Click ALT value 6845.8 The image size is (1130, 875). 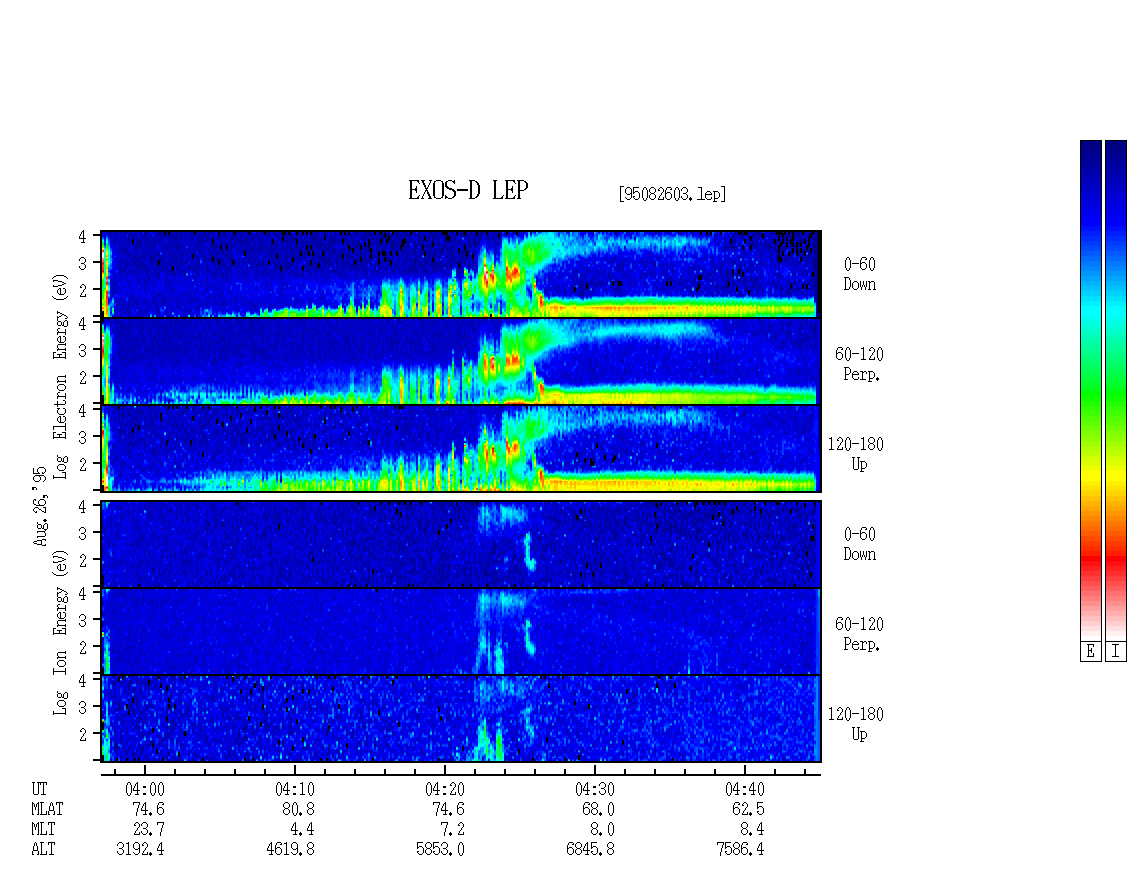pyautogui.click(x=590, y=850)
